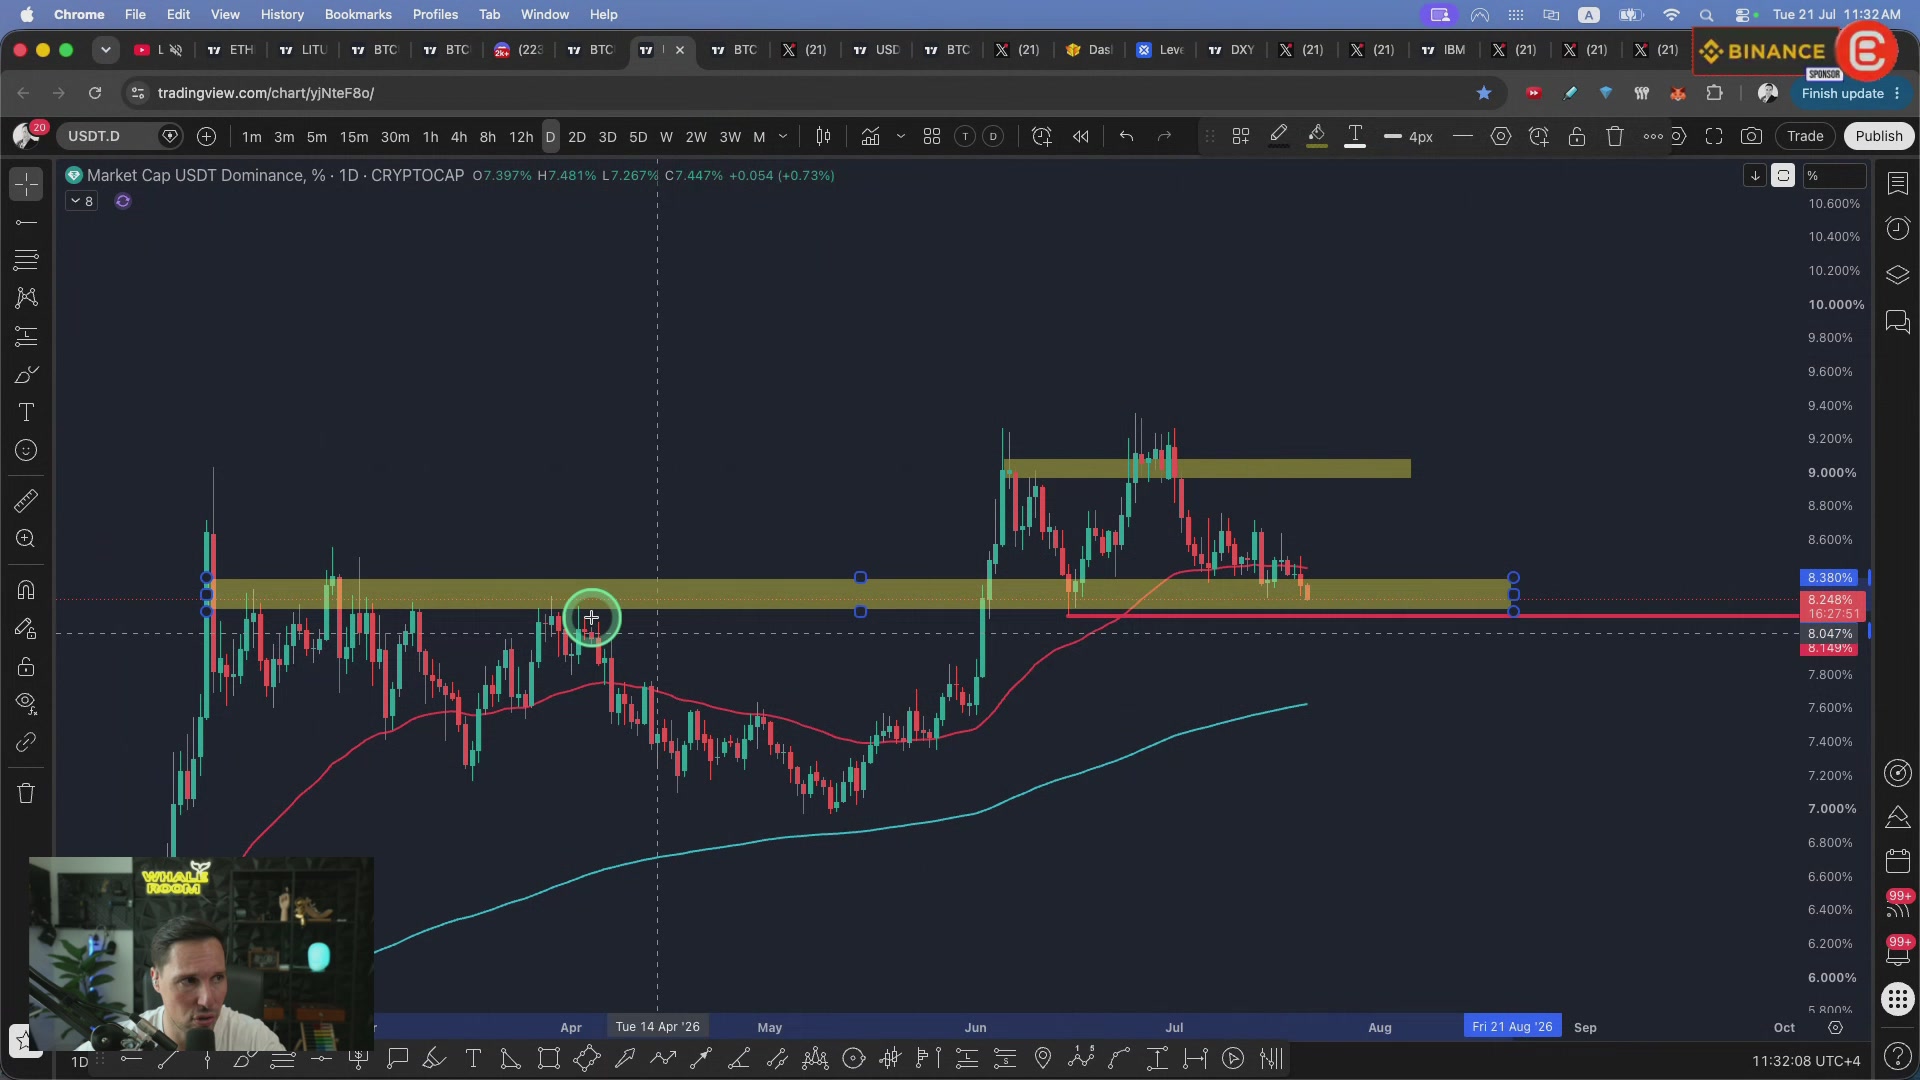This screenshot has width=1920, height=1080.
Task: Hide all drawings with eye icon
Action: [27, 704]
